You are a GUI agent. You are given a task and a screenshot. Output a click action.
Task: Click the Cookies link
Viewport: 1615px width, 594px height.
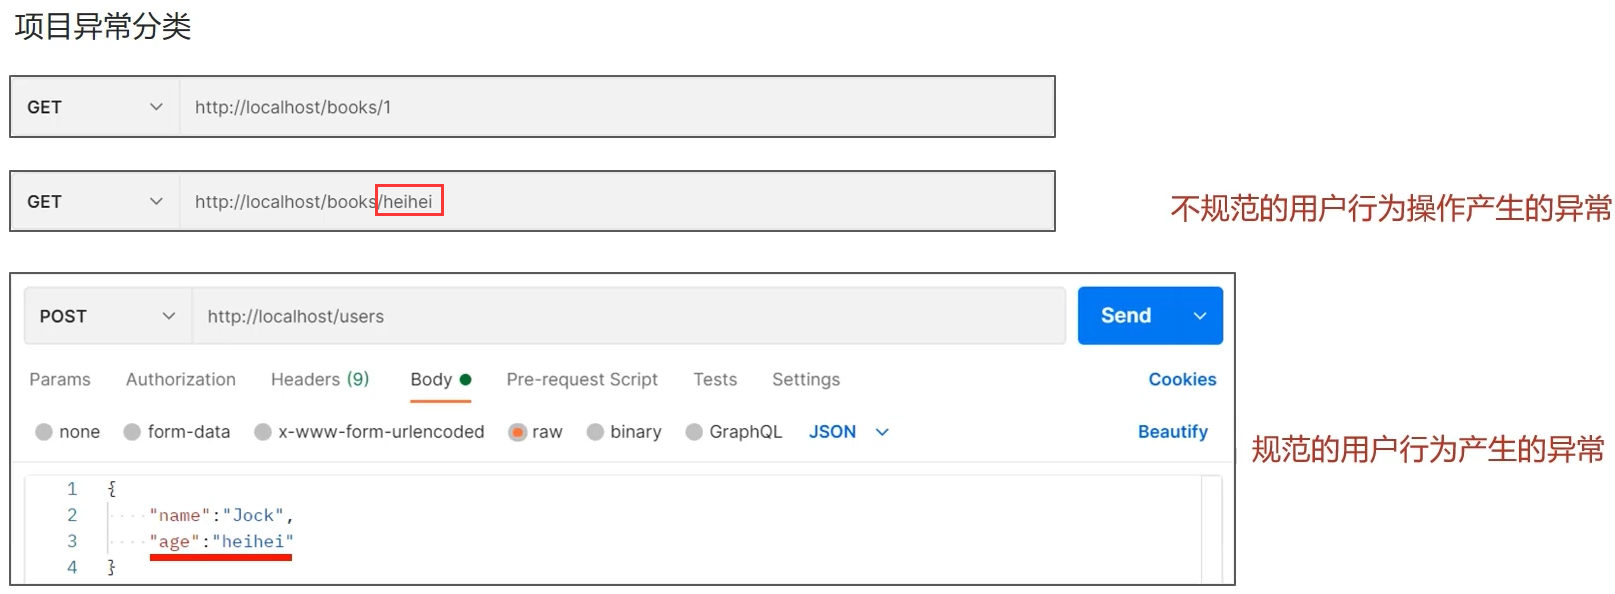[x=1182, y=380]
